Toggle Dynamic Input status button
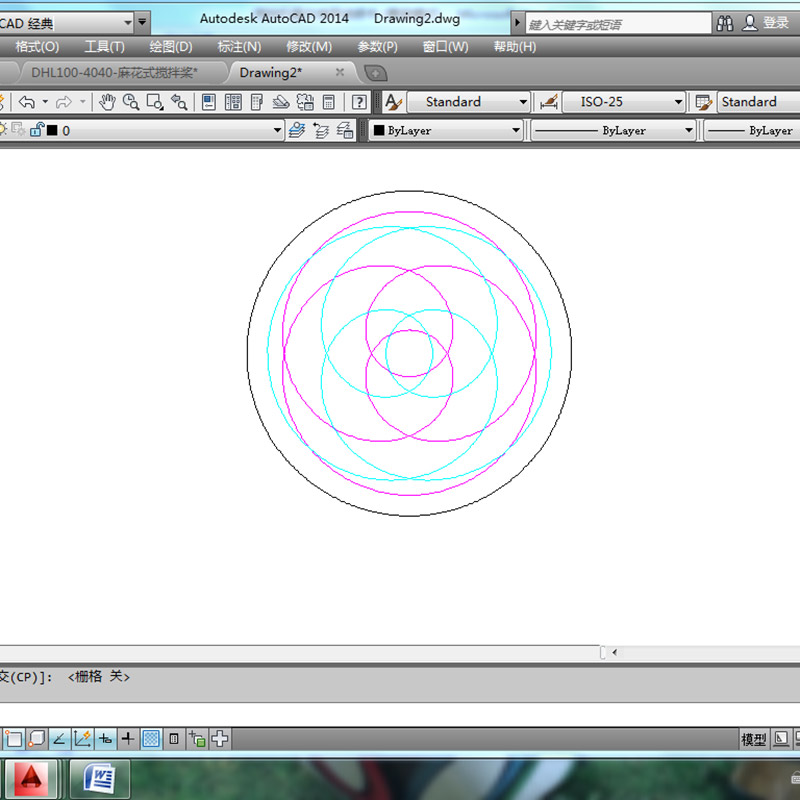 (x=105, y=738)
